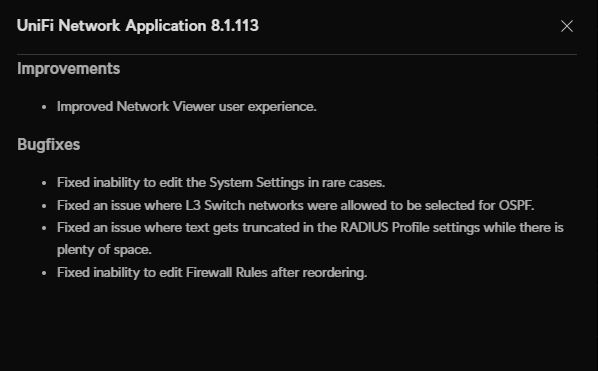
Task: Close the release notes dialog
Action: click(567, 26)
